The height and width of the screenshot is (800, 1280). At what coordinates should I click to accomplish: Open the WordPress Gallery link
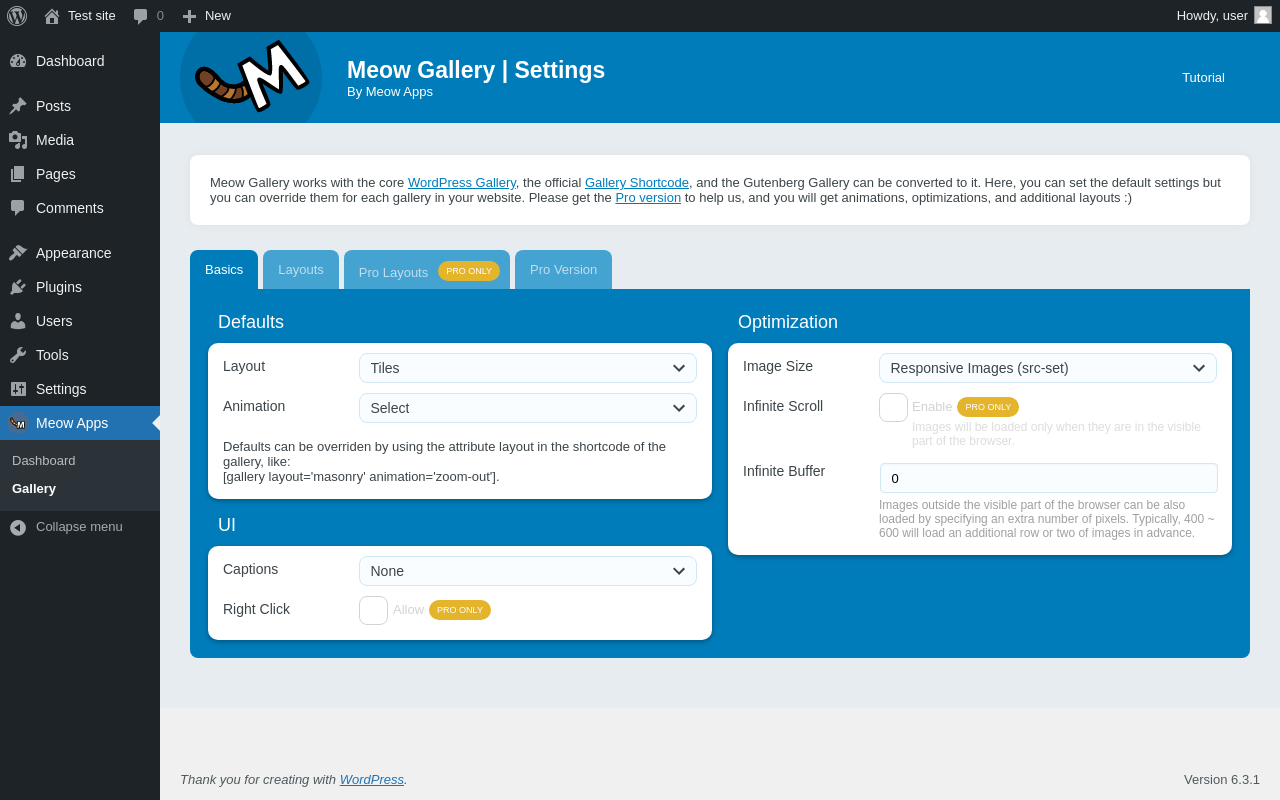(x=462, y=183)
